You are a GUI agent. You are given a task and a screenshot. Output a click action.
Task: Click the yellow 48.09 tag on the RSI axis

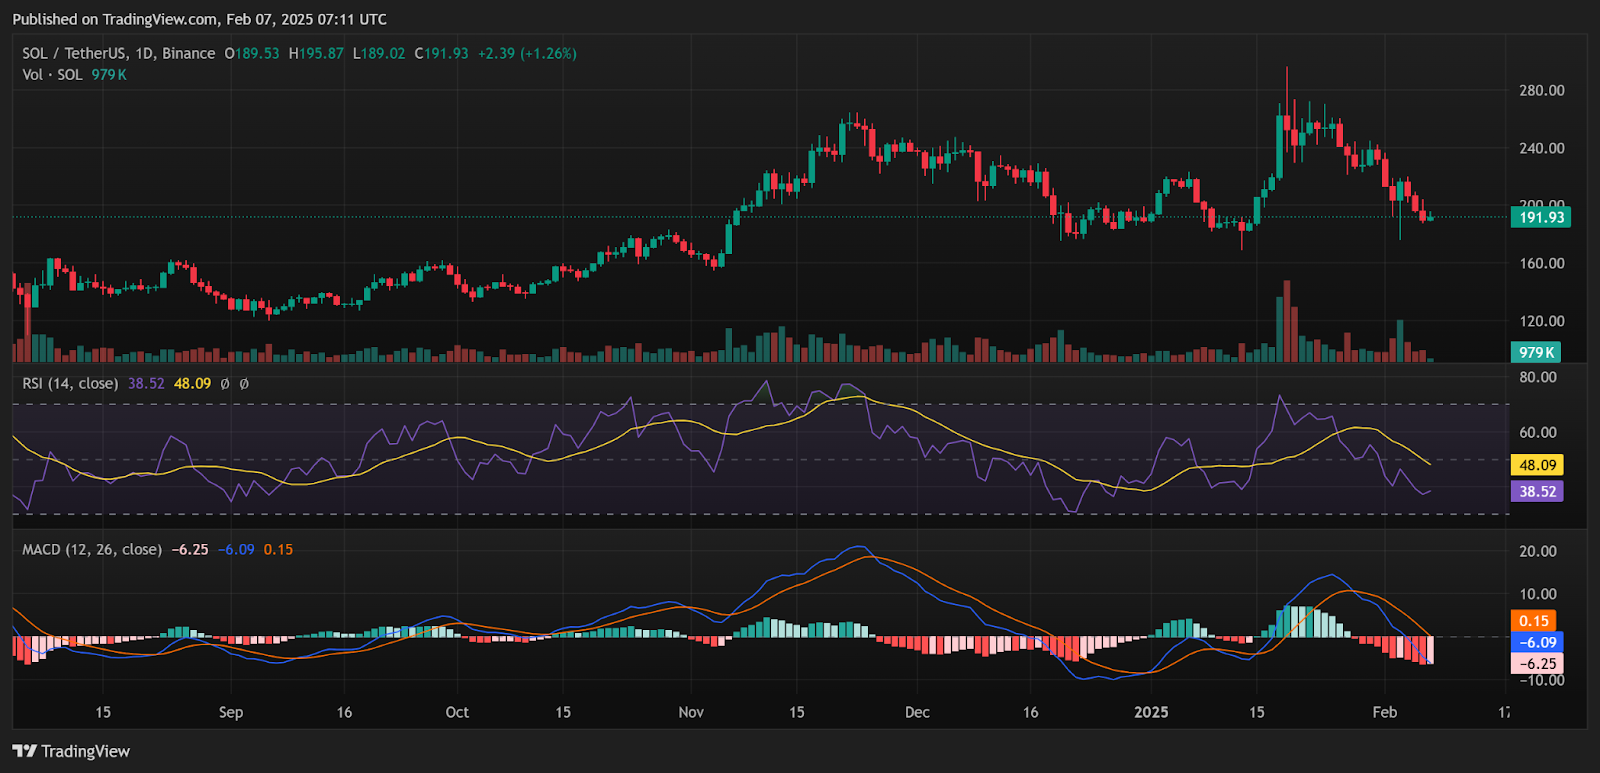(x=1537, y=465)
